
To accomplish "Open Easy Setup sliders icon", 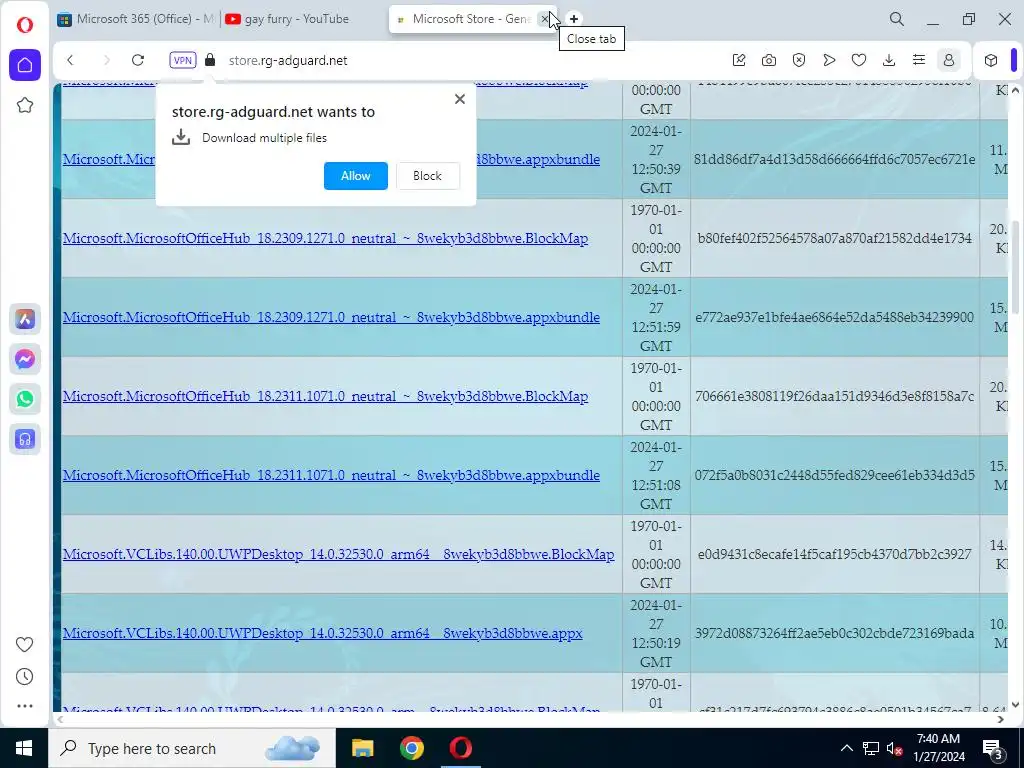I will 919,60.
